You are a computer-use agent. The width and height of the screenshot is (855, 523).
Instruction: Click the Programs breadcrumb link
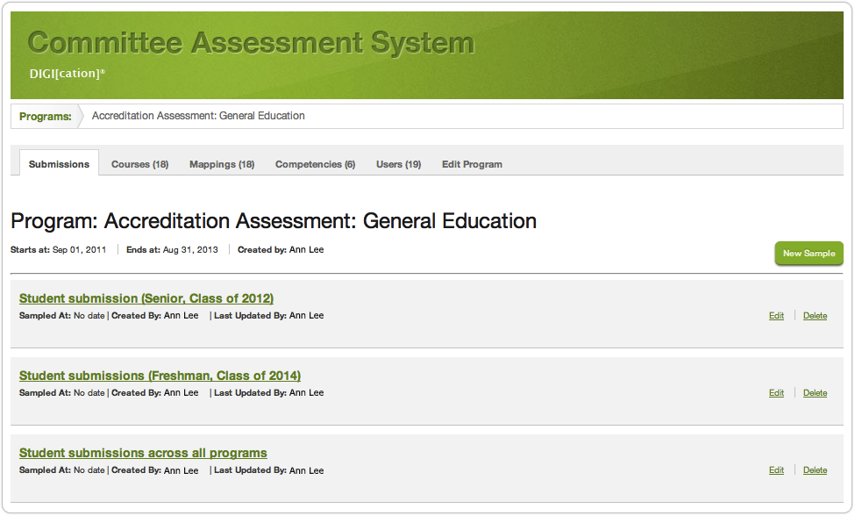click(45, 116)
